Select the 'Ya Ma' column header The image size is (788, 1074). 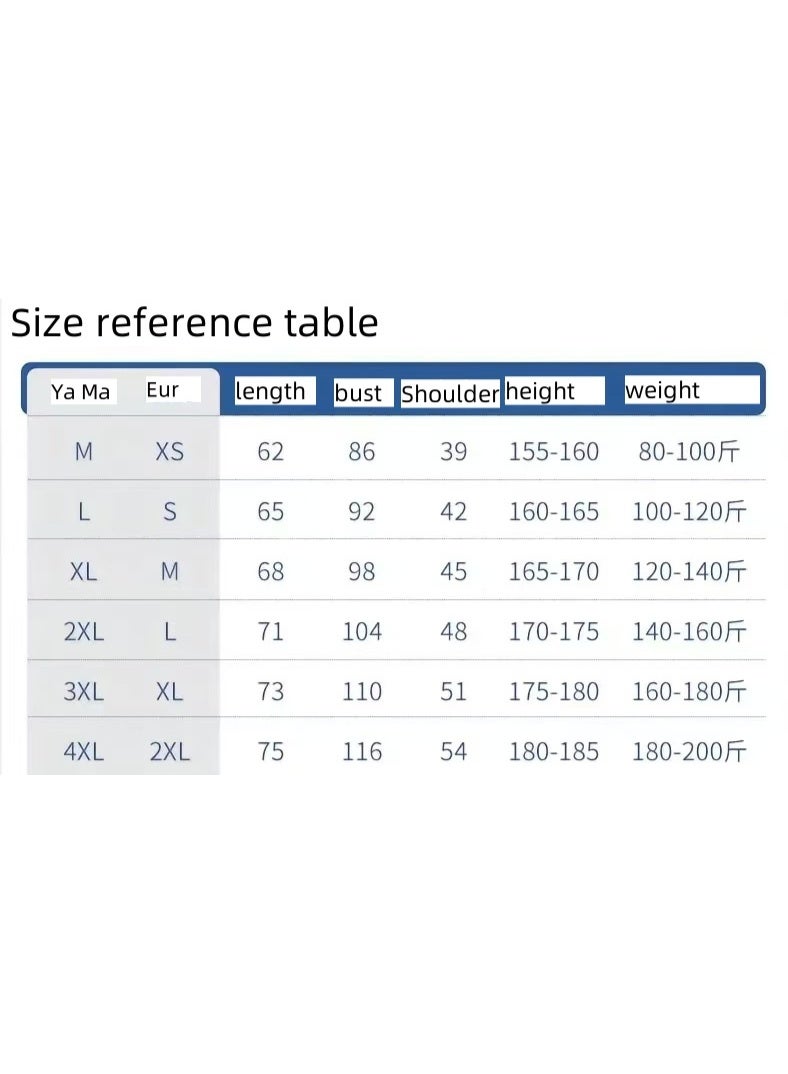pyautogui.click(x=80, y=392)
